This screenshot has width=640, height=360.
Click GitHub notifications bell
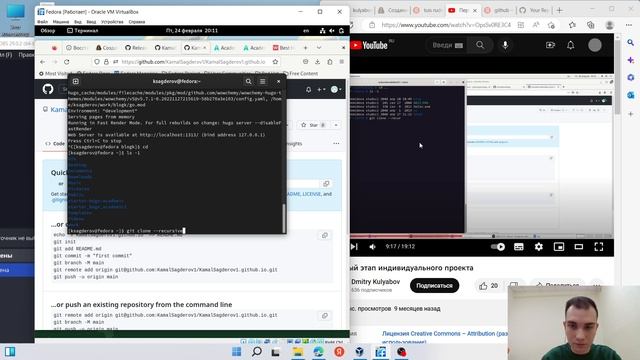coord(309,89)
